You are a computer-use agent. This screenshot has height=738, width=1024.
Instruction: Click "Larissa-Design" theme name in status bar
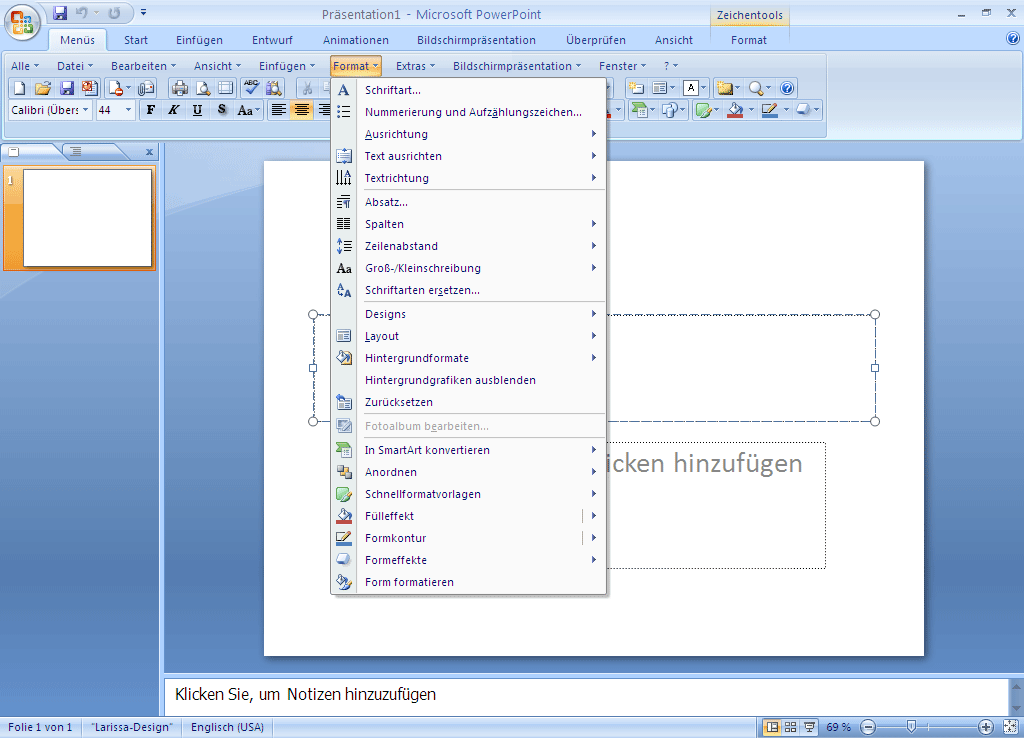point(132,727)
